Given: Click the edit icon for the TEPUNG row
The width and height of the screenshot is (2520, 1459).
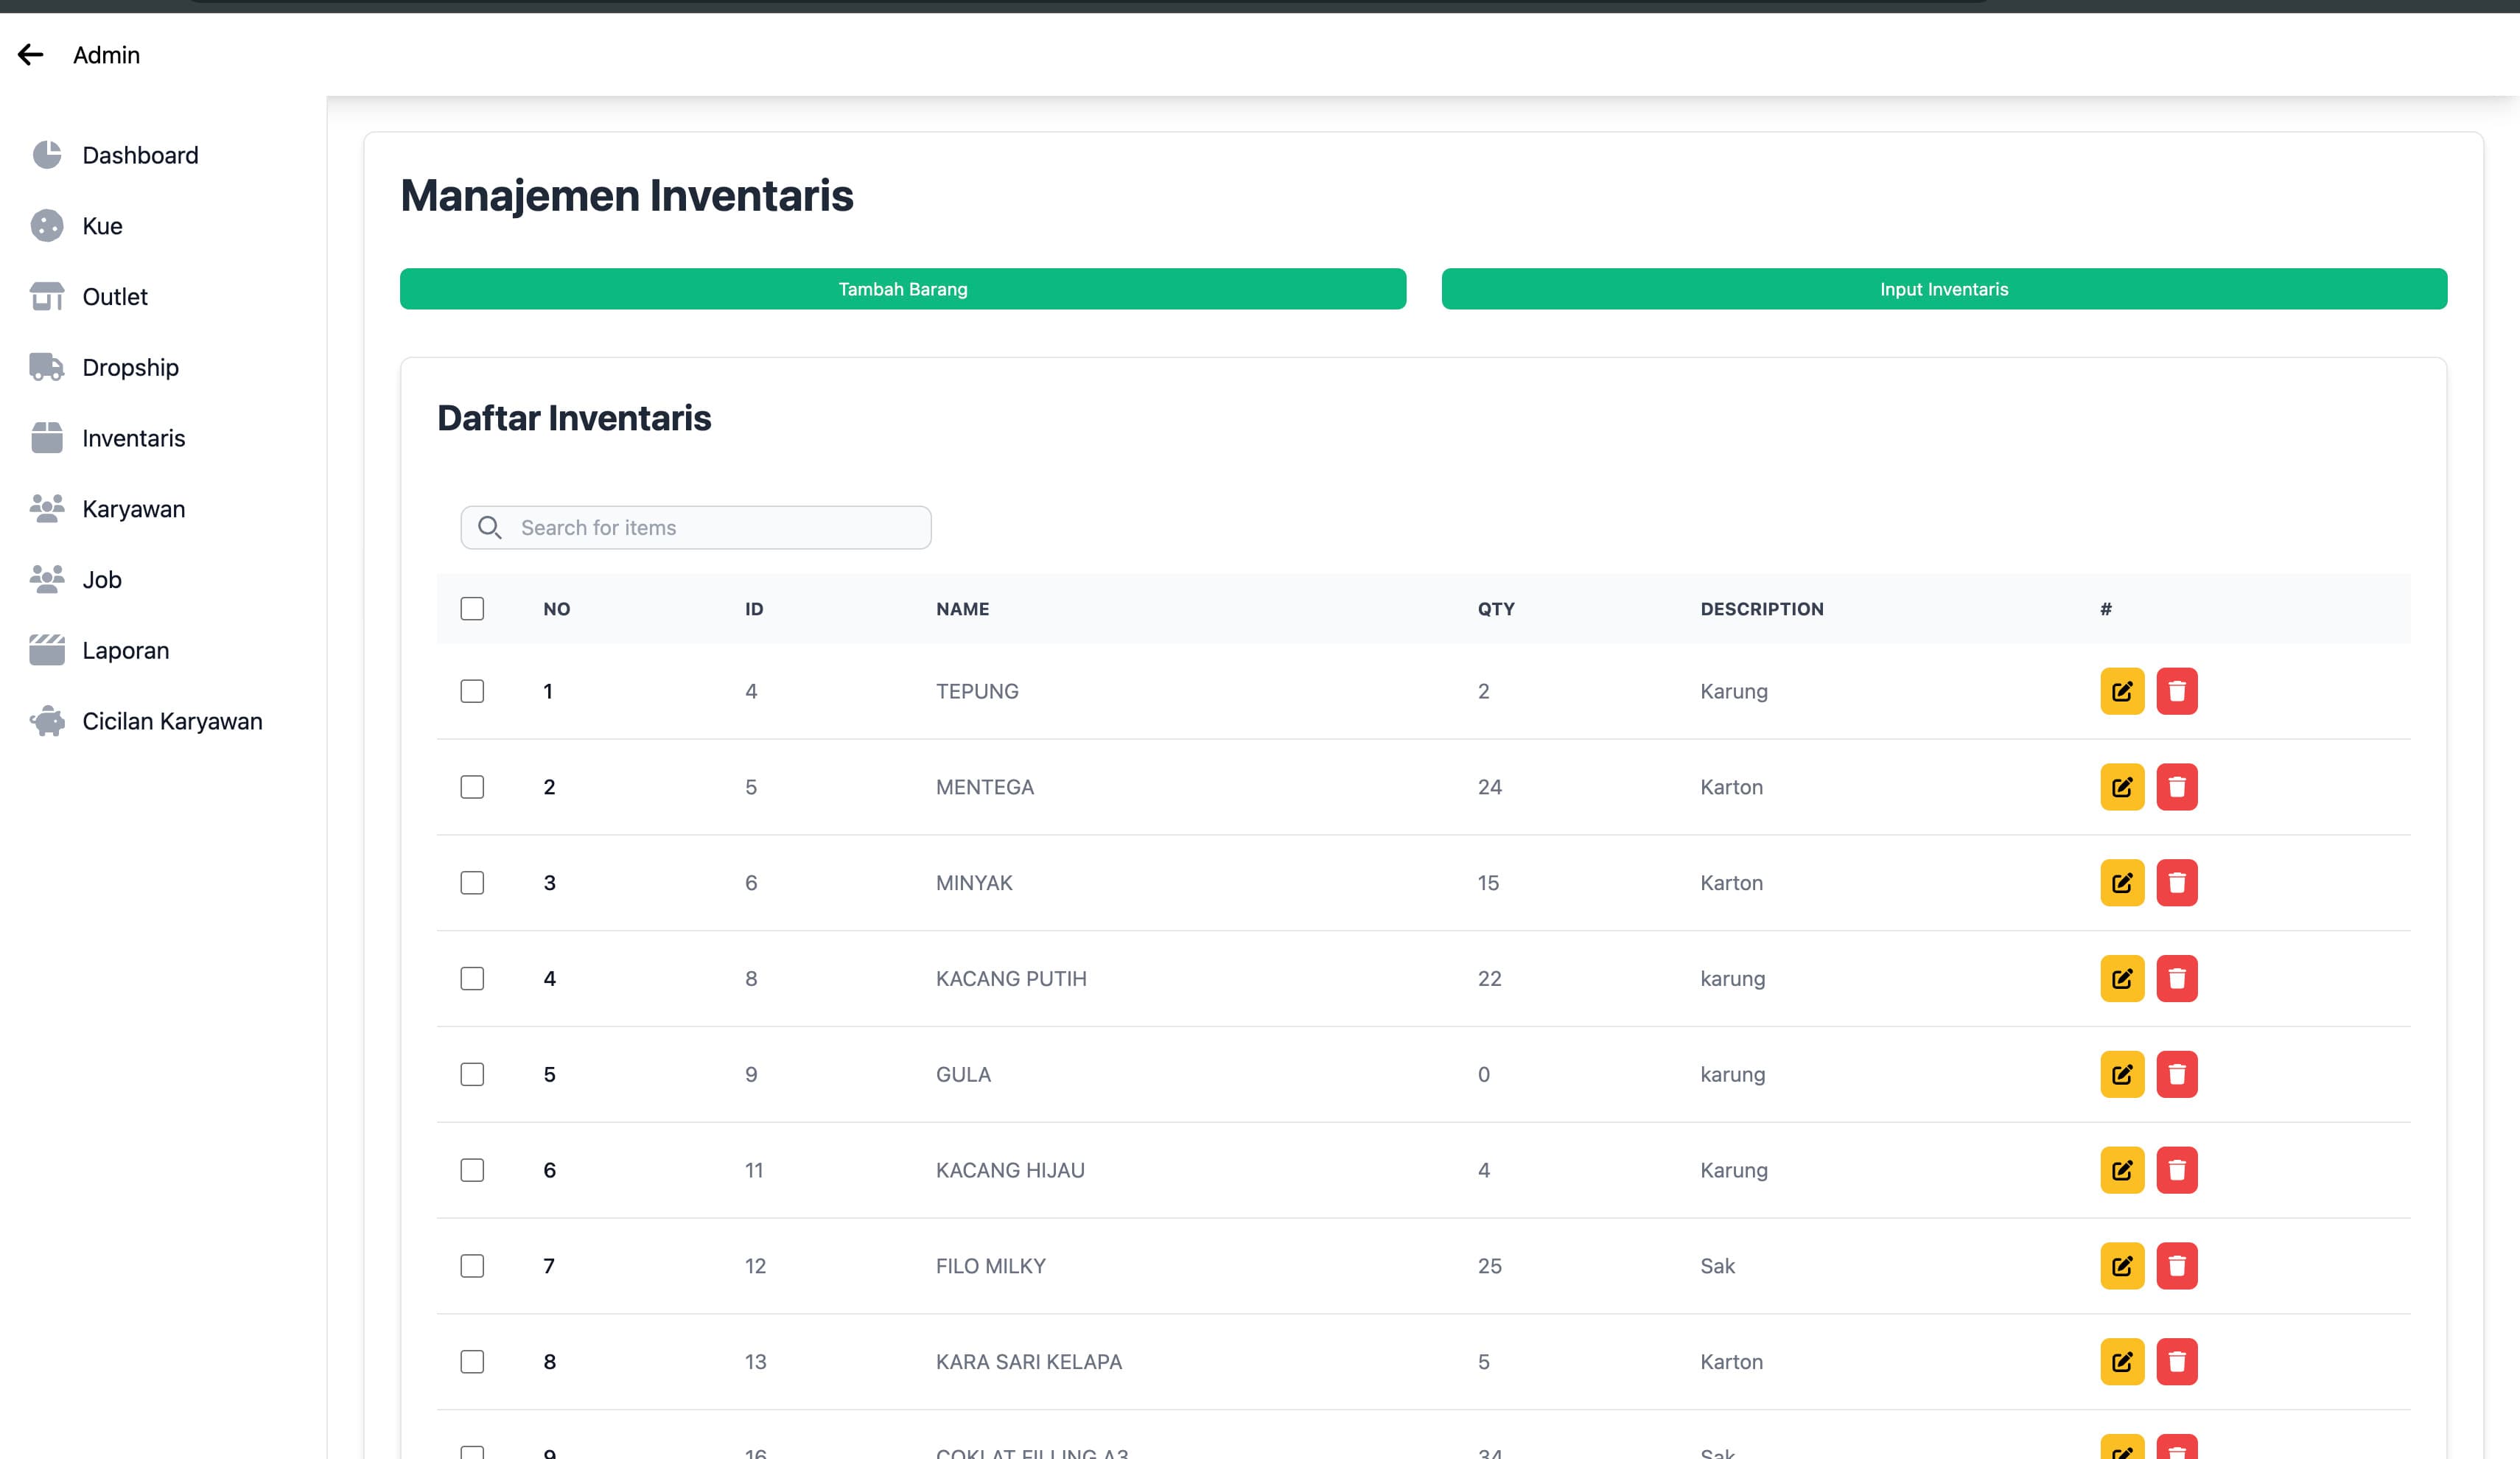Looking at the screenshot, I should point(2121,691).
